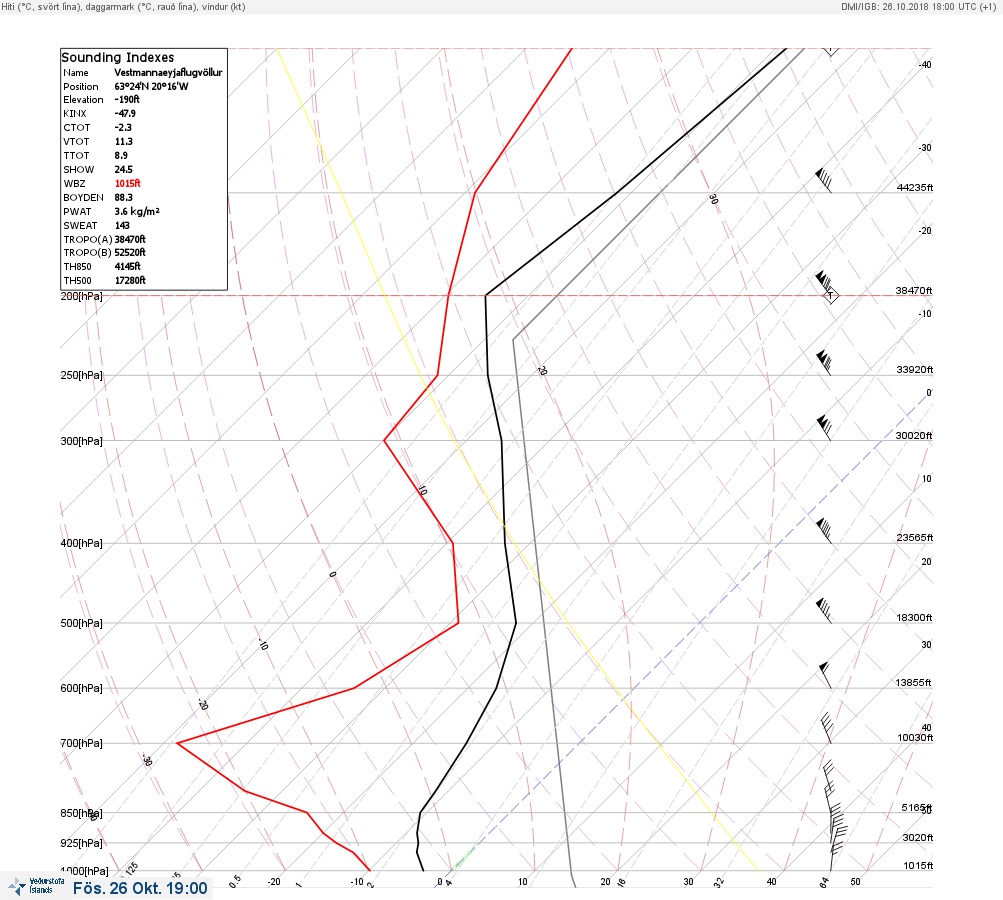The width and height of the screenshot is (1003, 900).
Task: Click the 10030ft height label
Action: point(915,738)
